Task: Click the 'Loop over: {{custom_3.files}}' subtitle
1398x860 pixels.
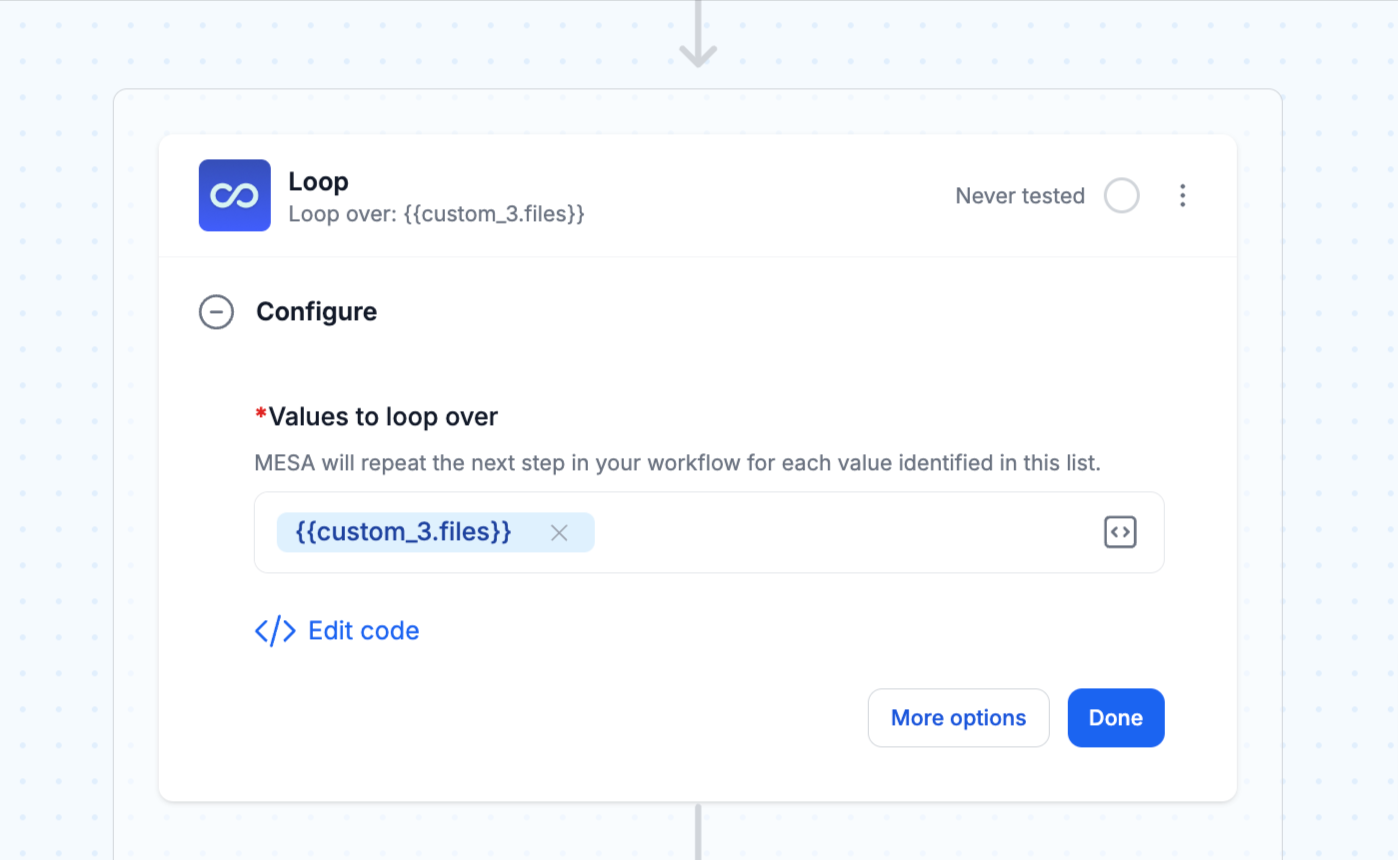Action: pyautogui.click(x=436, y=214)
